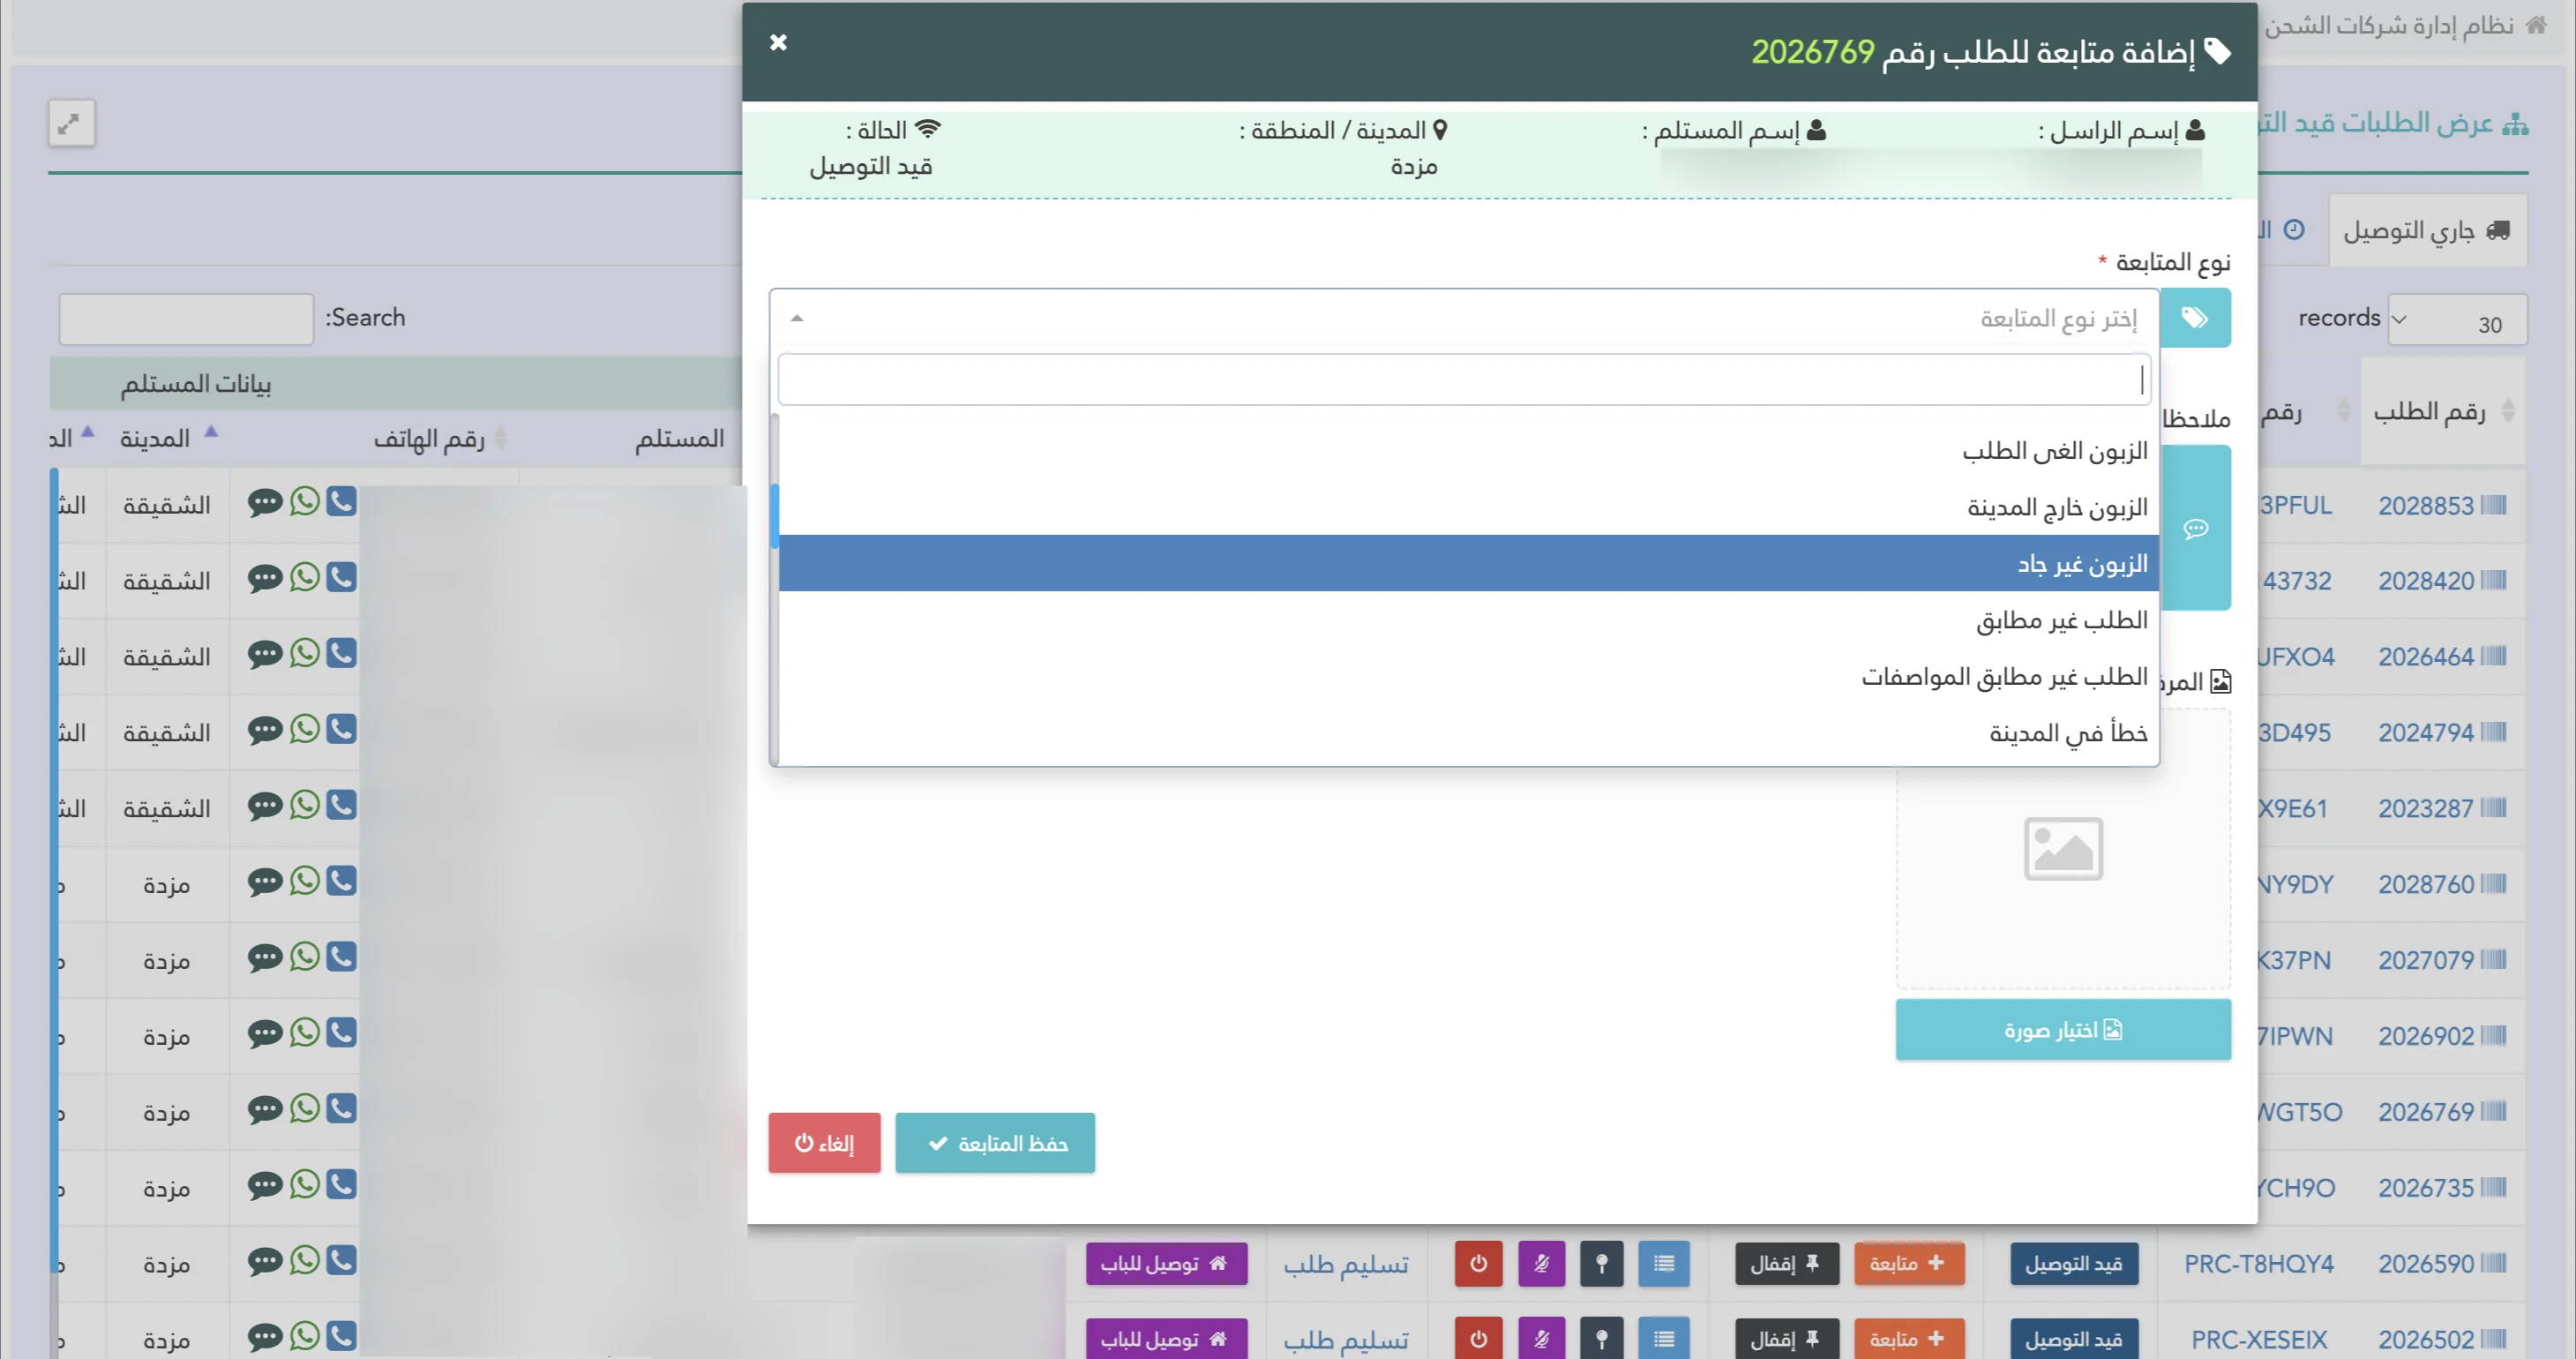The width and height of the screenshot is (2576, 1359).
Task: Click red power icon for order 2026590
Action: click(x=1478, y=1264)
